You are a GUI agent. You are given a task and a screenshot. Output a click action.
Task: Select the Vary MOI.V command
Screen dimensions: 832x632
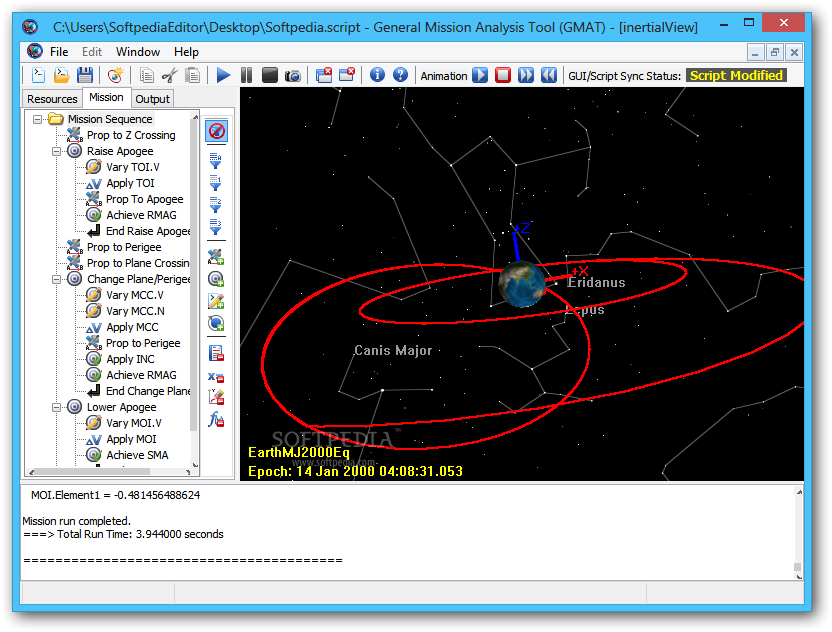[x=134, y=423]
